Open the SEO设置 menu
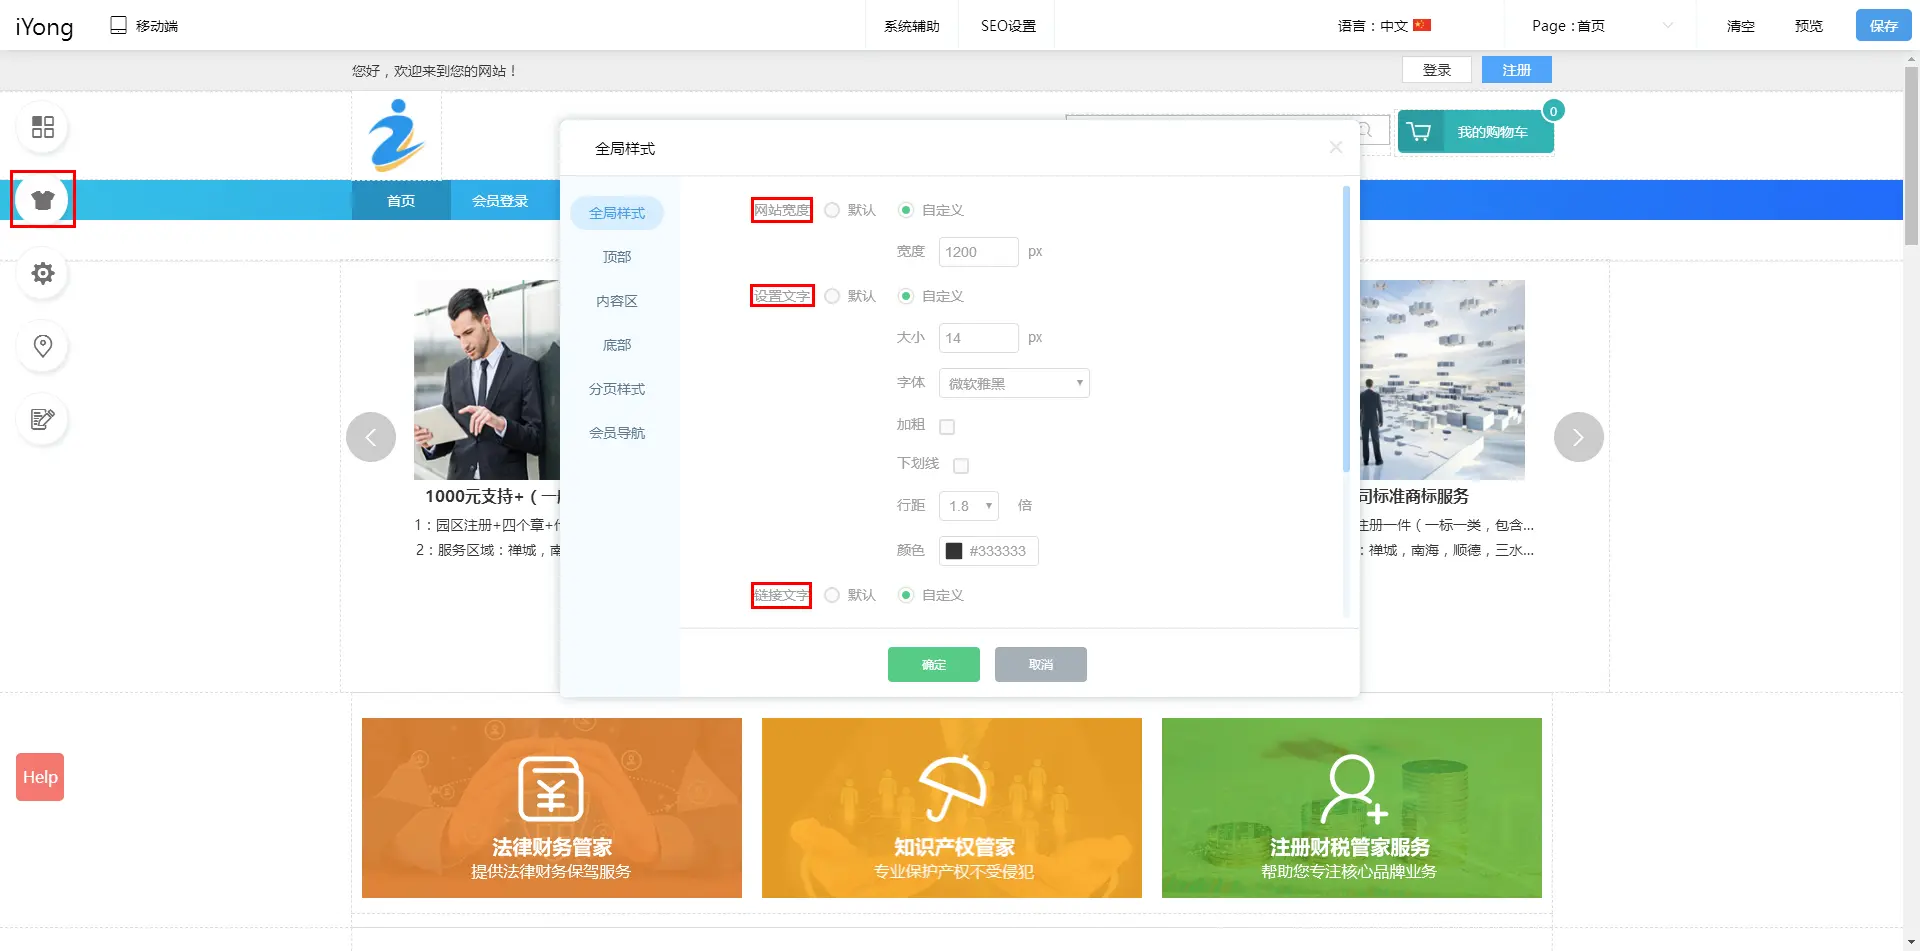This screenshot has height=951, width=1920. 1008,26
